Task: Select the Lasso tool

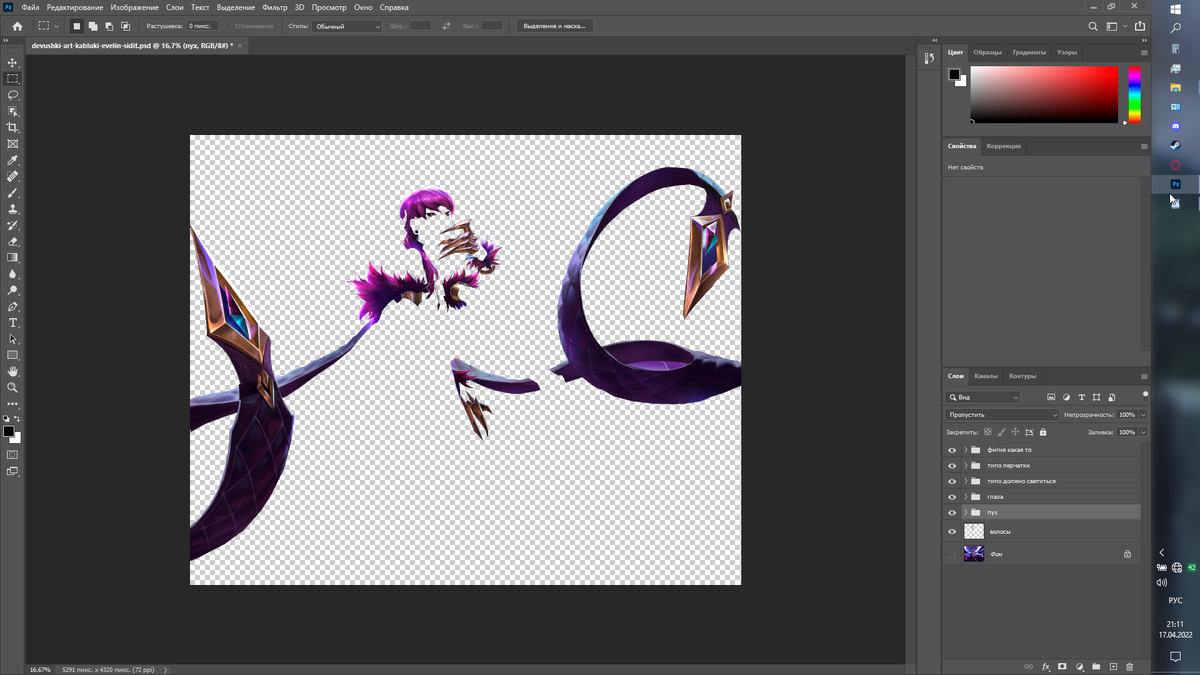Action: click(13, 95)
